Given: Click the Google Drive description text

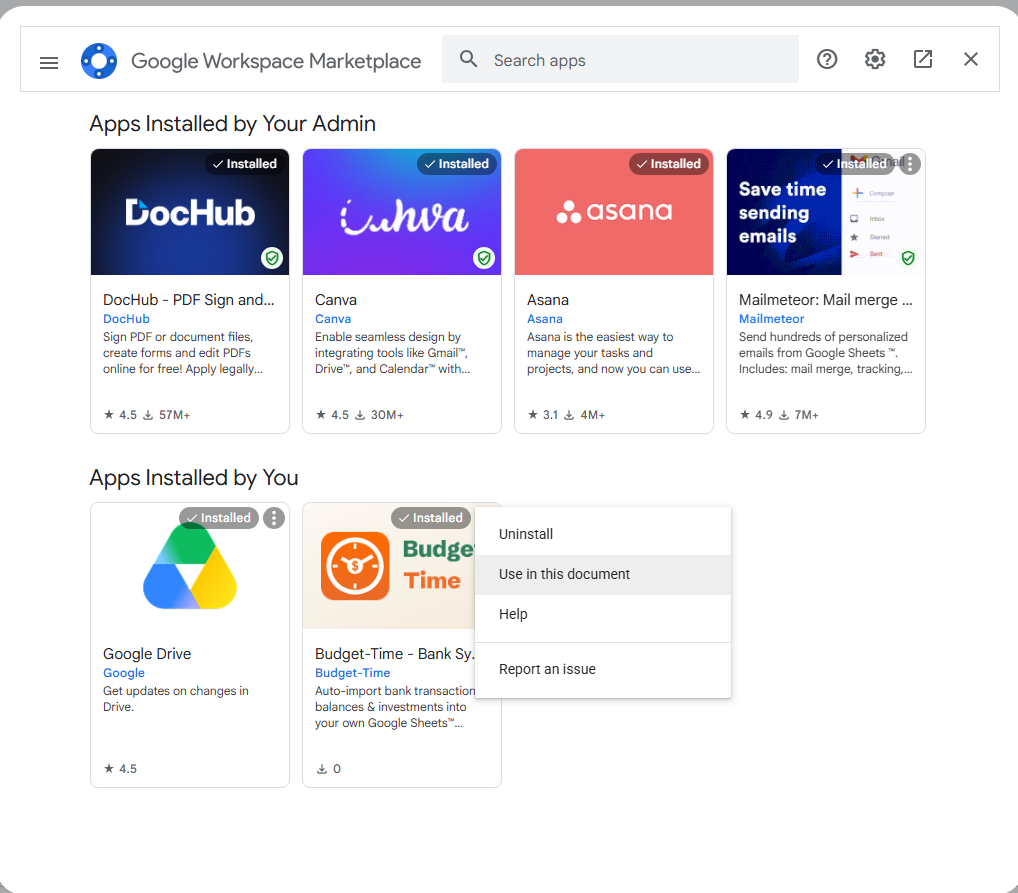Looking at the screenshot, I should (175, 699).
